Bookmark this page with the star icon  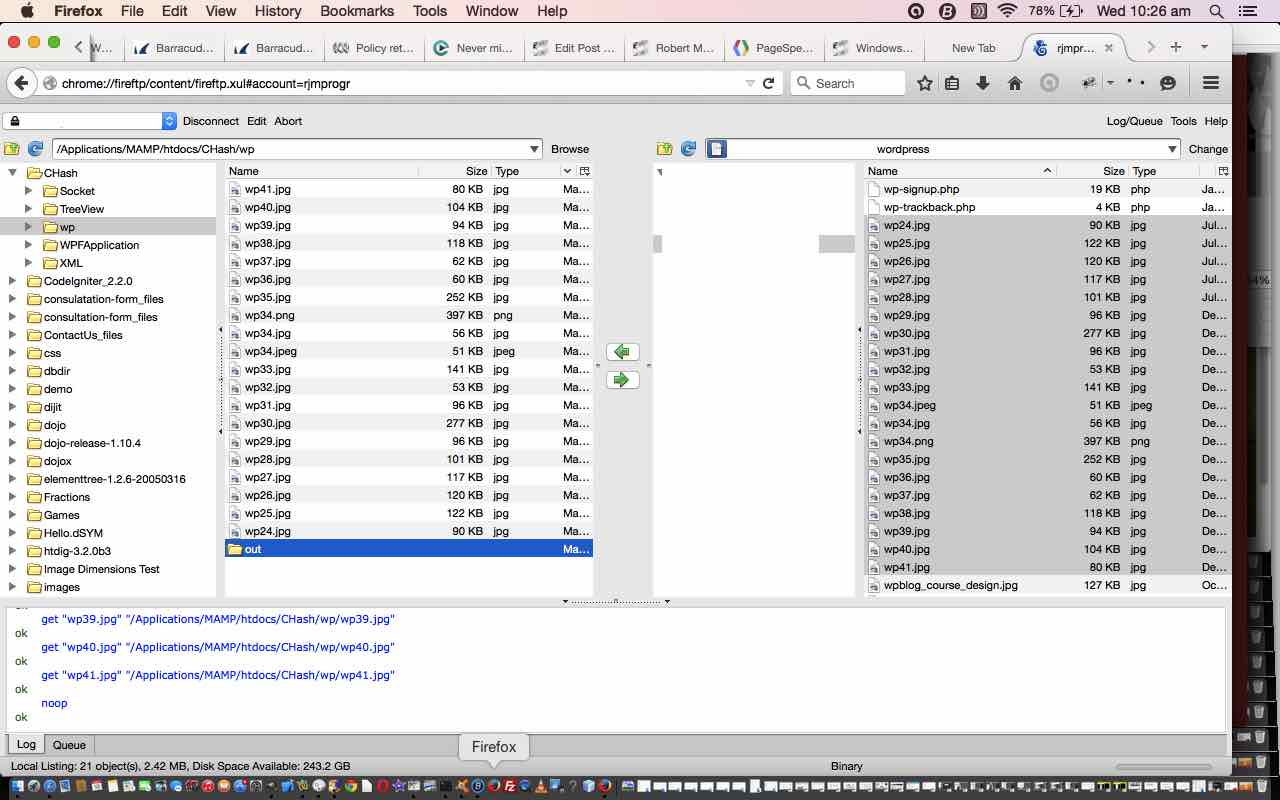pyautogui.click(x=925, y=83)
